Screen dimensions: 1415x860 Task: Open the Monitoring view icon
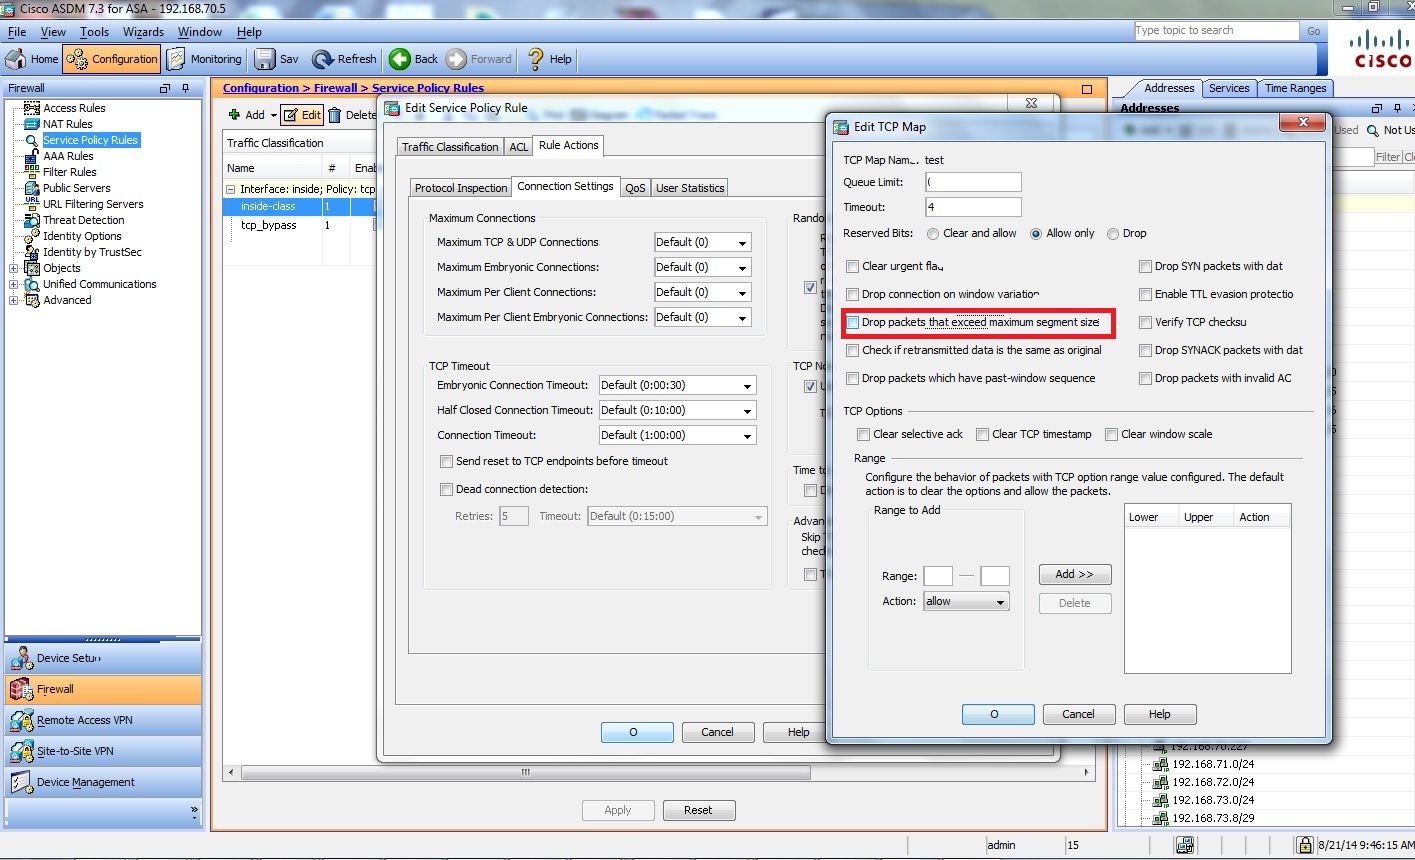tap(176, 59)
